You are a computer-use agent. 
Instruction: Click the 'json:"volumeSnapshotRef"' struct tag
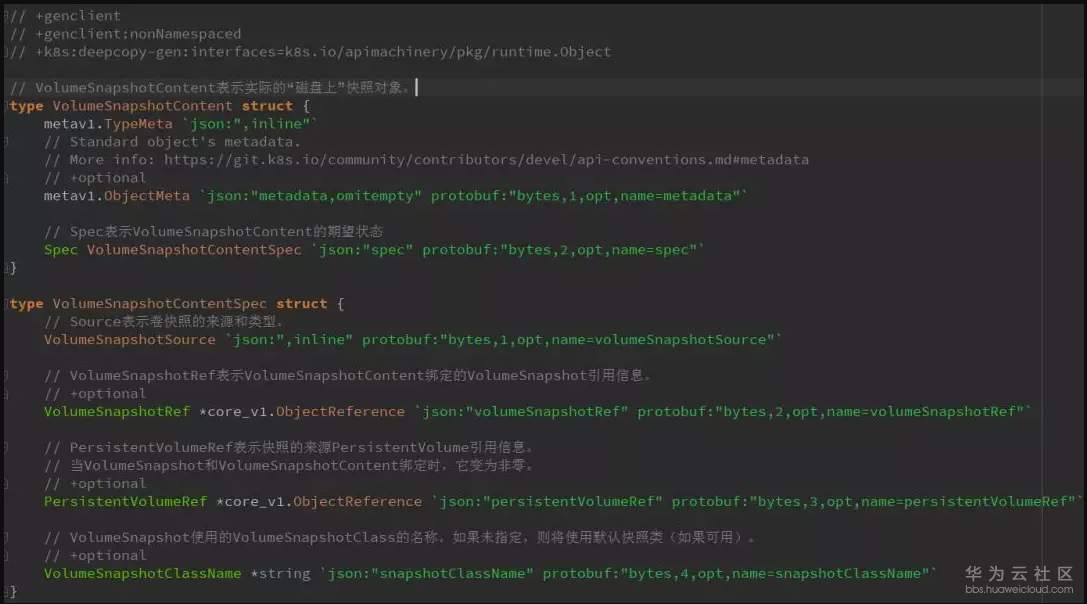point(525,411)
